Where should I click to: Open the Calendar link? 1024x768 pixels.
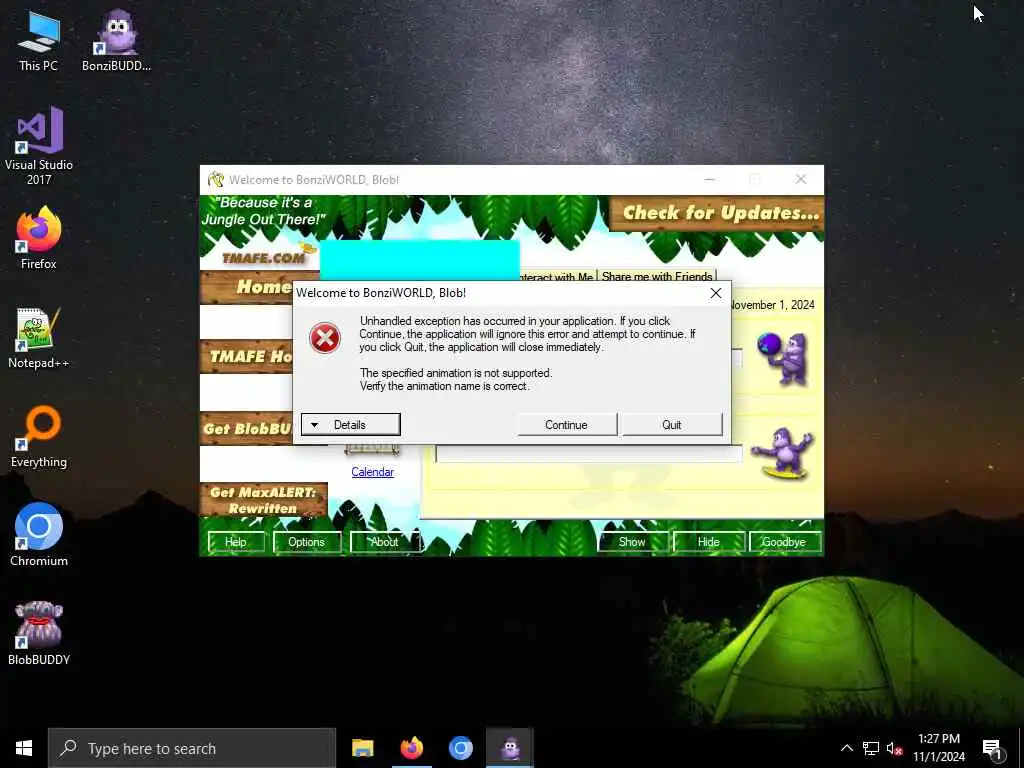(372, 472)
